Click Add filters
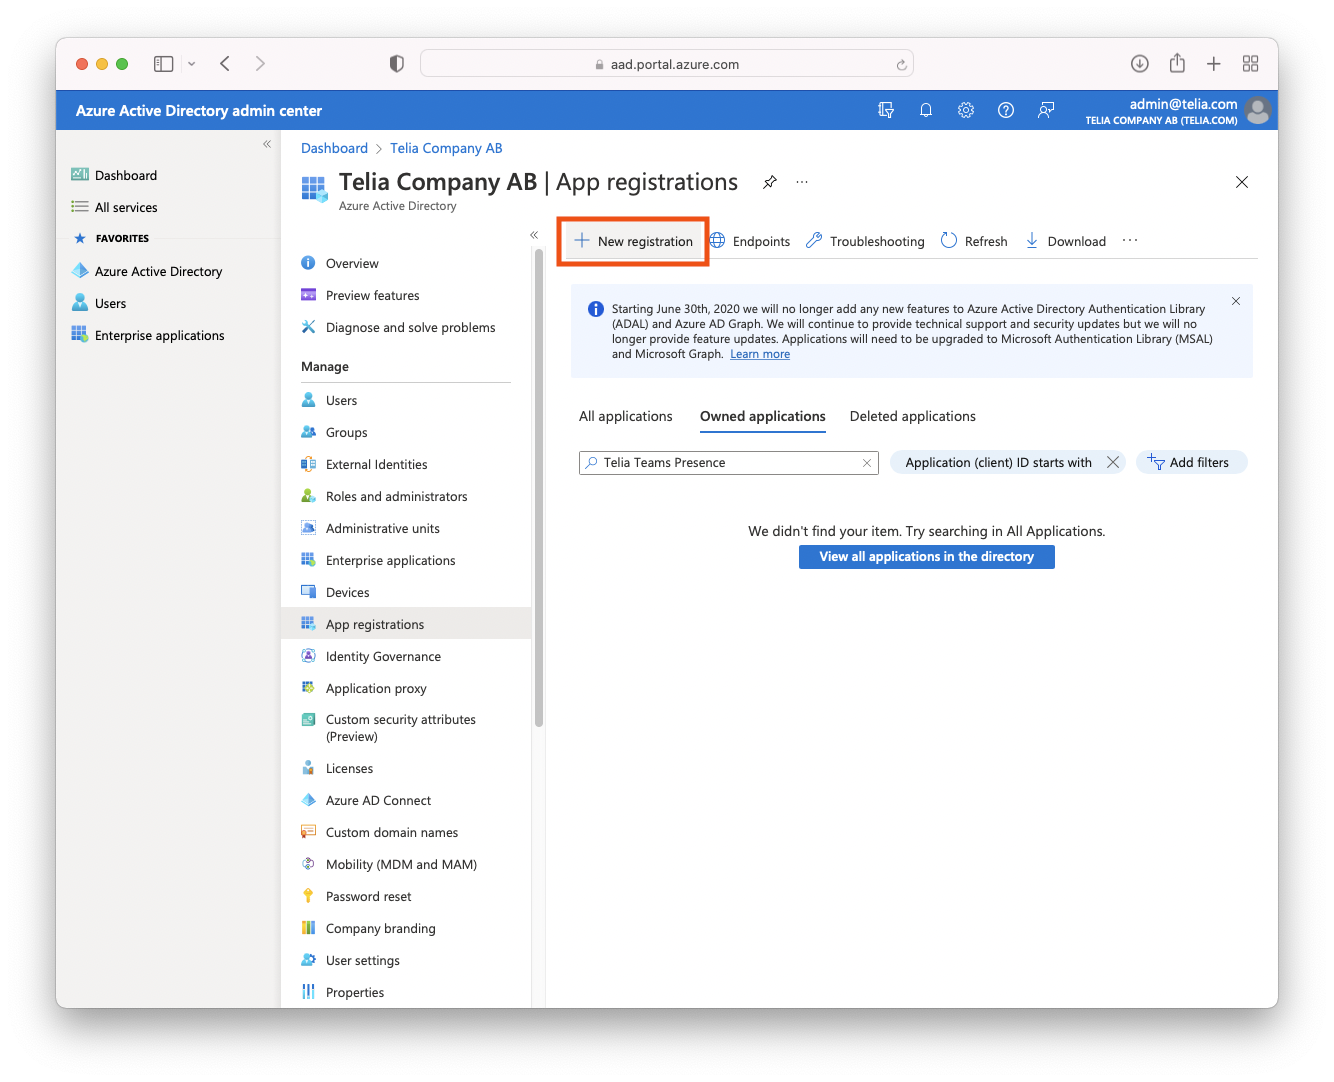This screenshot has width=1334, height=1082. 1191,462
